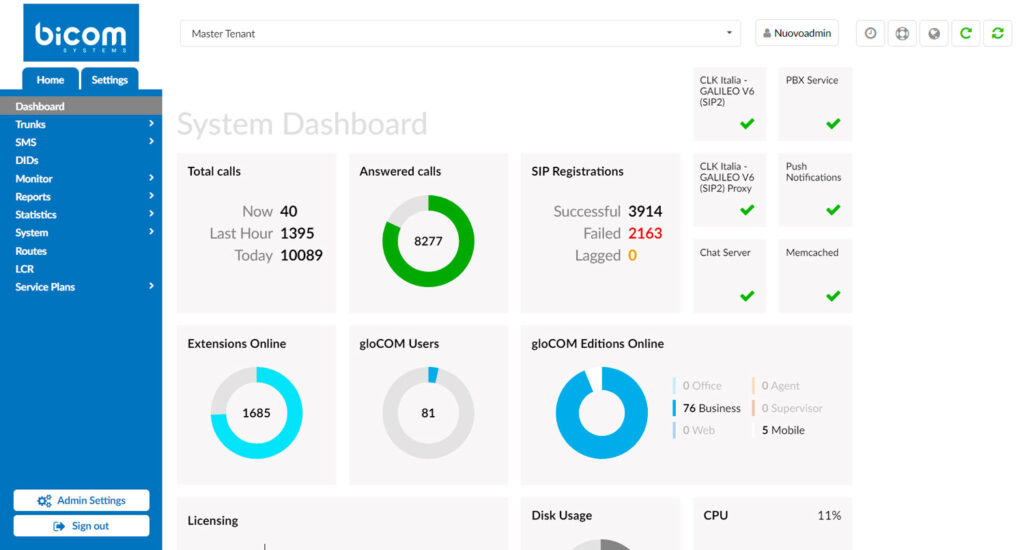Image resolution: width=1024 pixels, height=550 pixels.
Task: Click the Successful registrations value 3914
Action: pos(645,211)
